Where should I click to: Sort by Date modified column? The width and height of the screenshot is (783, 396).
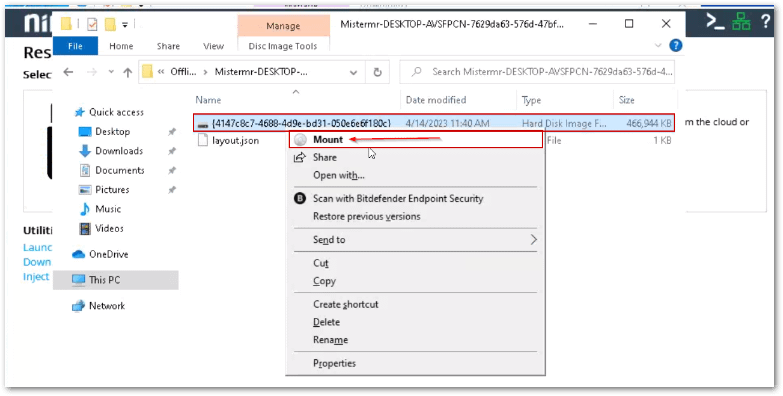coord(436,100)
